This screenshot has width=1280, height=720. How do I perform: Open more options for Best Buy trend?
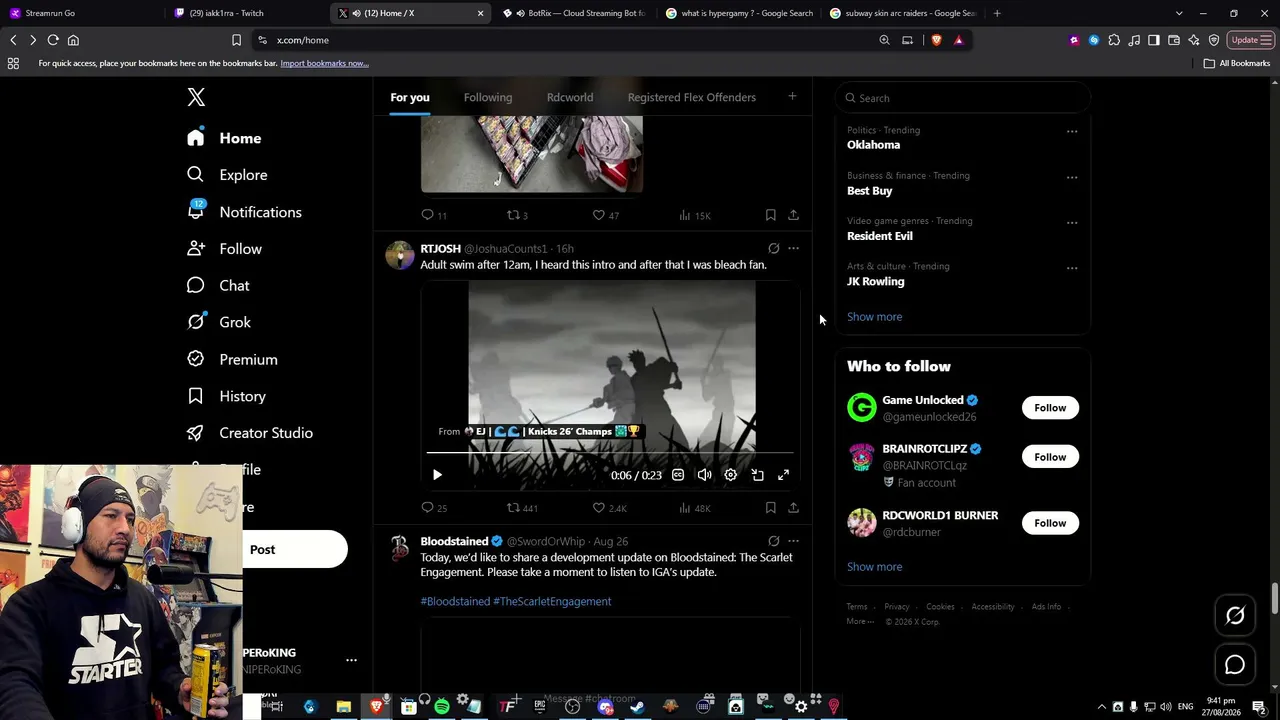pos(1072,177)
